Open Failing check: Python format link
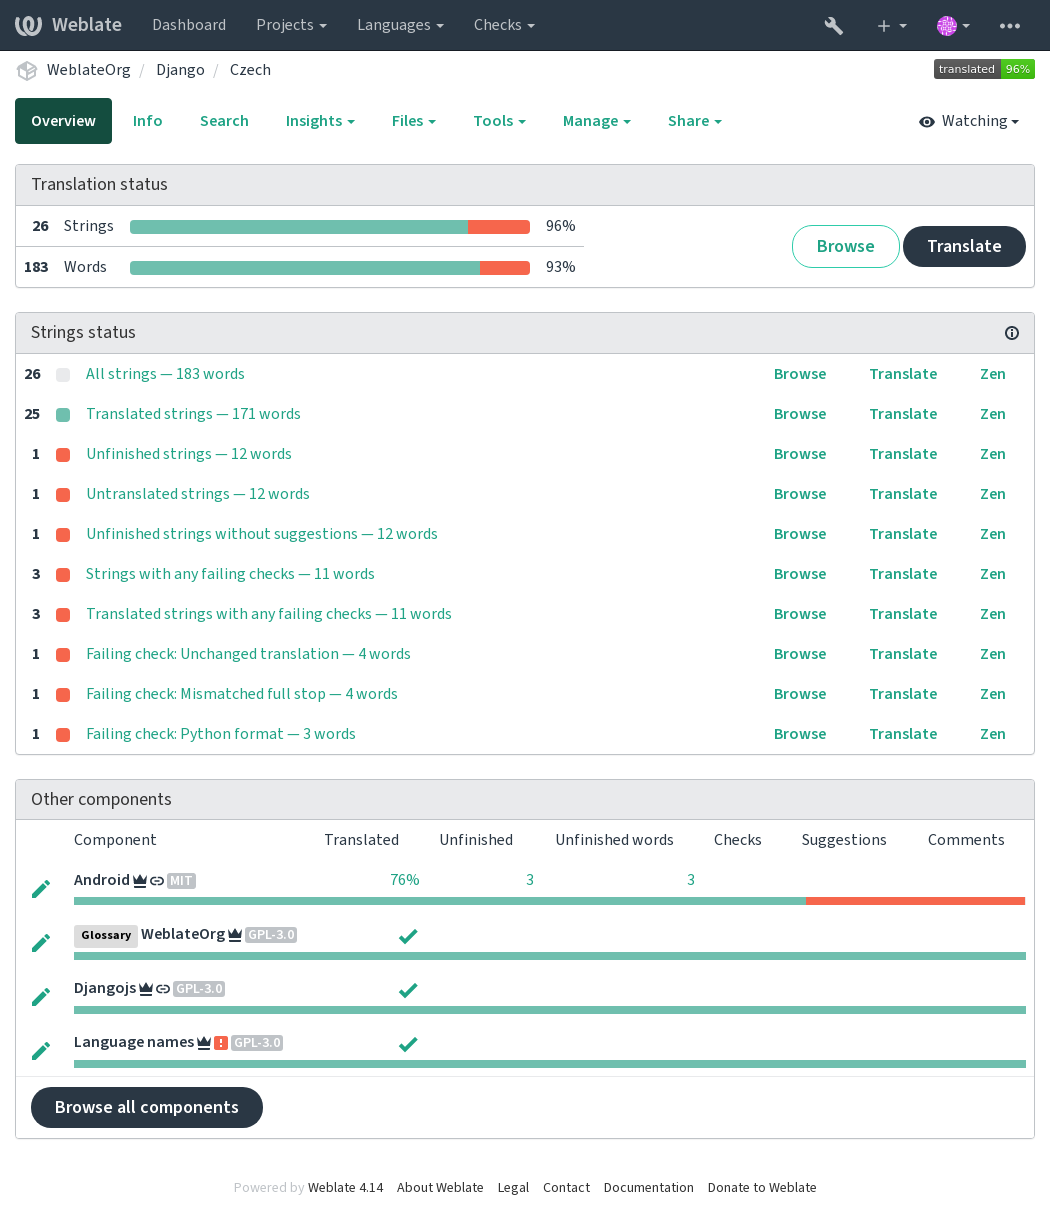The width and height of the screenshot is (1050, 1226). tap(221, 734)
